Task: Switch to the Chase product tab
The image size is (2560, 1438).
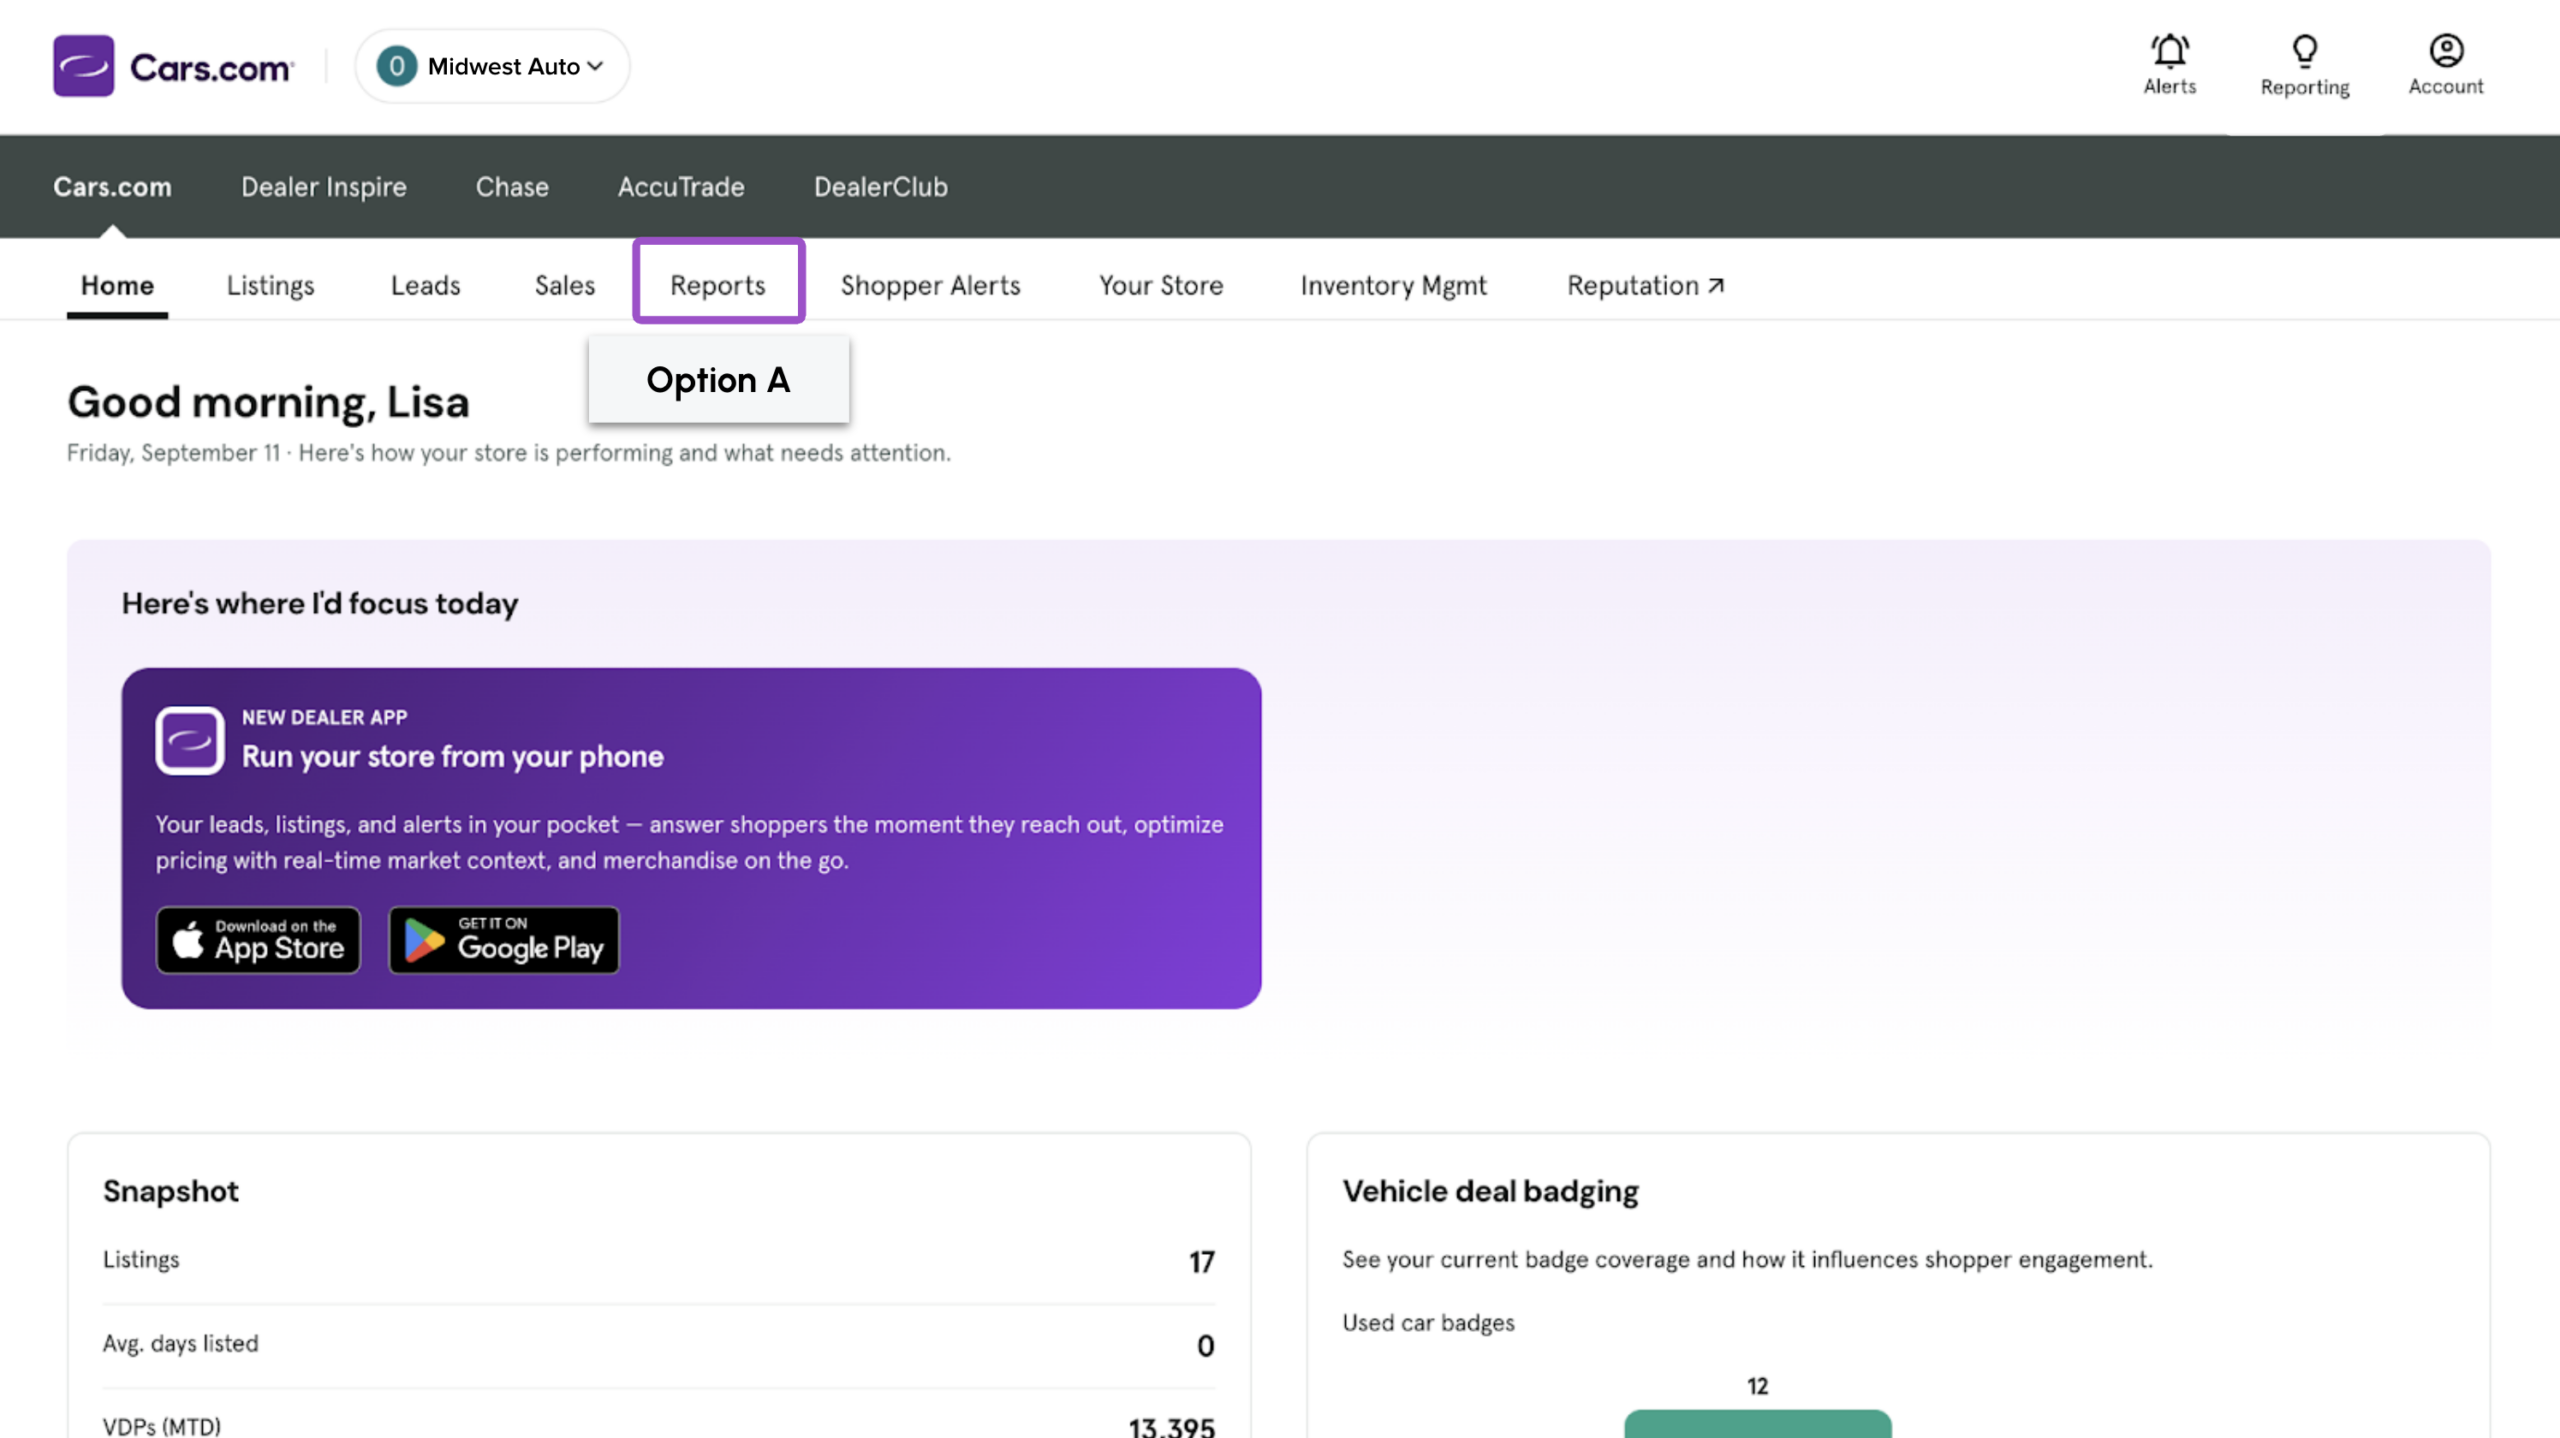Action: pyautogui.click(x=512, y=187)
